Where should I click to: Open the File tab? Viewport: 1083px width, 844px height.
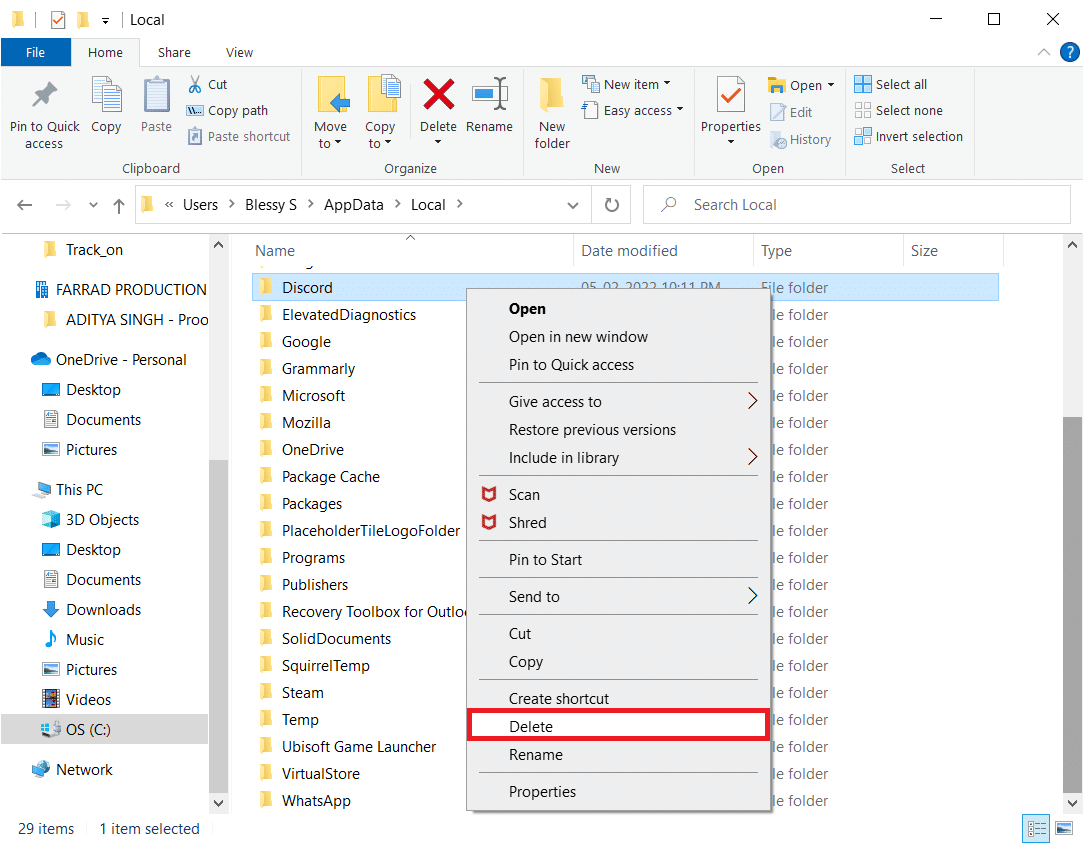[35, 52]
